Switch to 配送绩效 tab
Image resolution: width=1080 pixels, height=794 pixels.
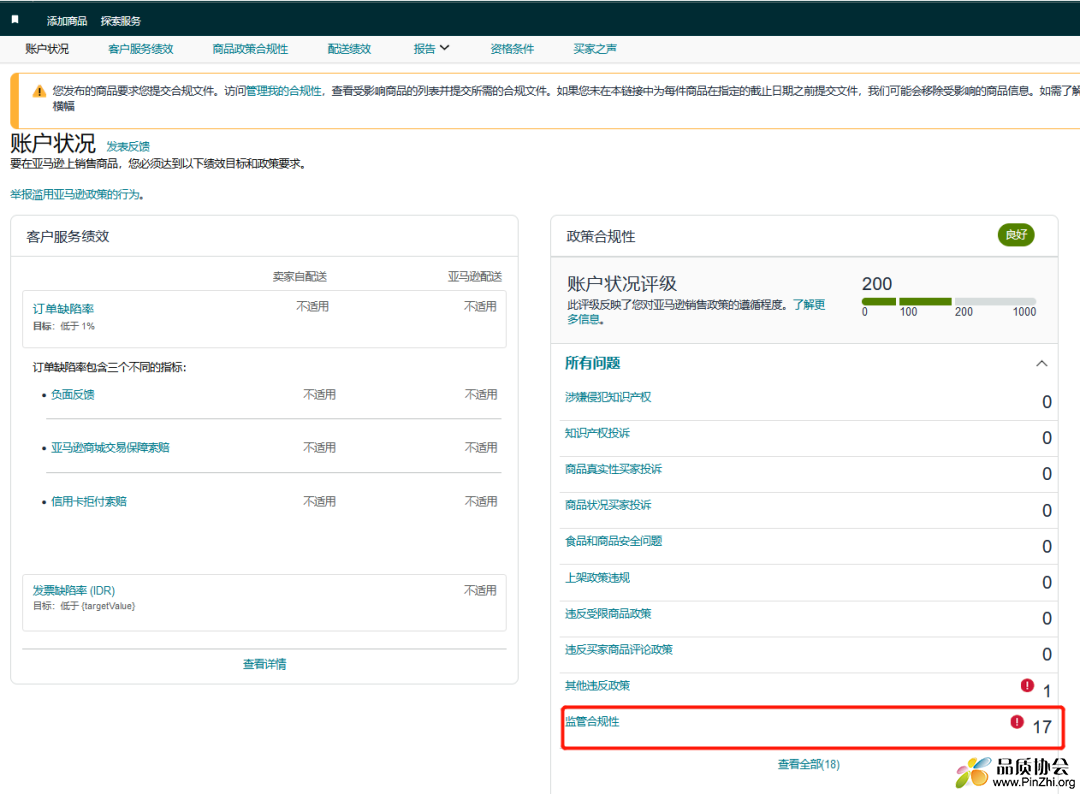click(349, 49)
